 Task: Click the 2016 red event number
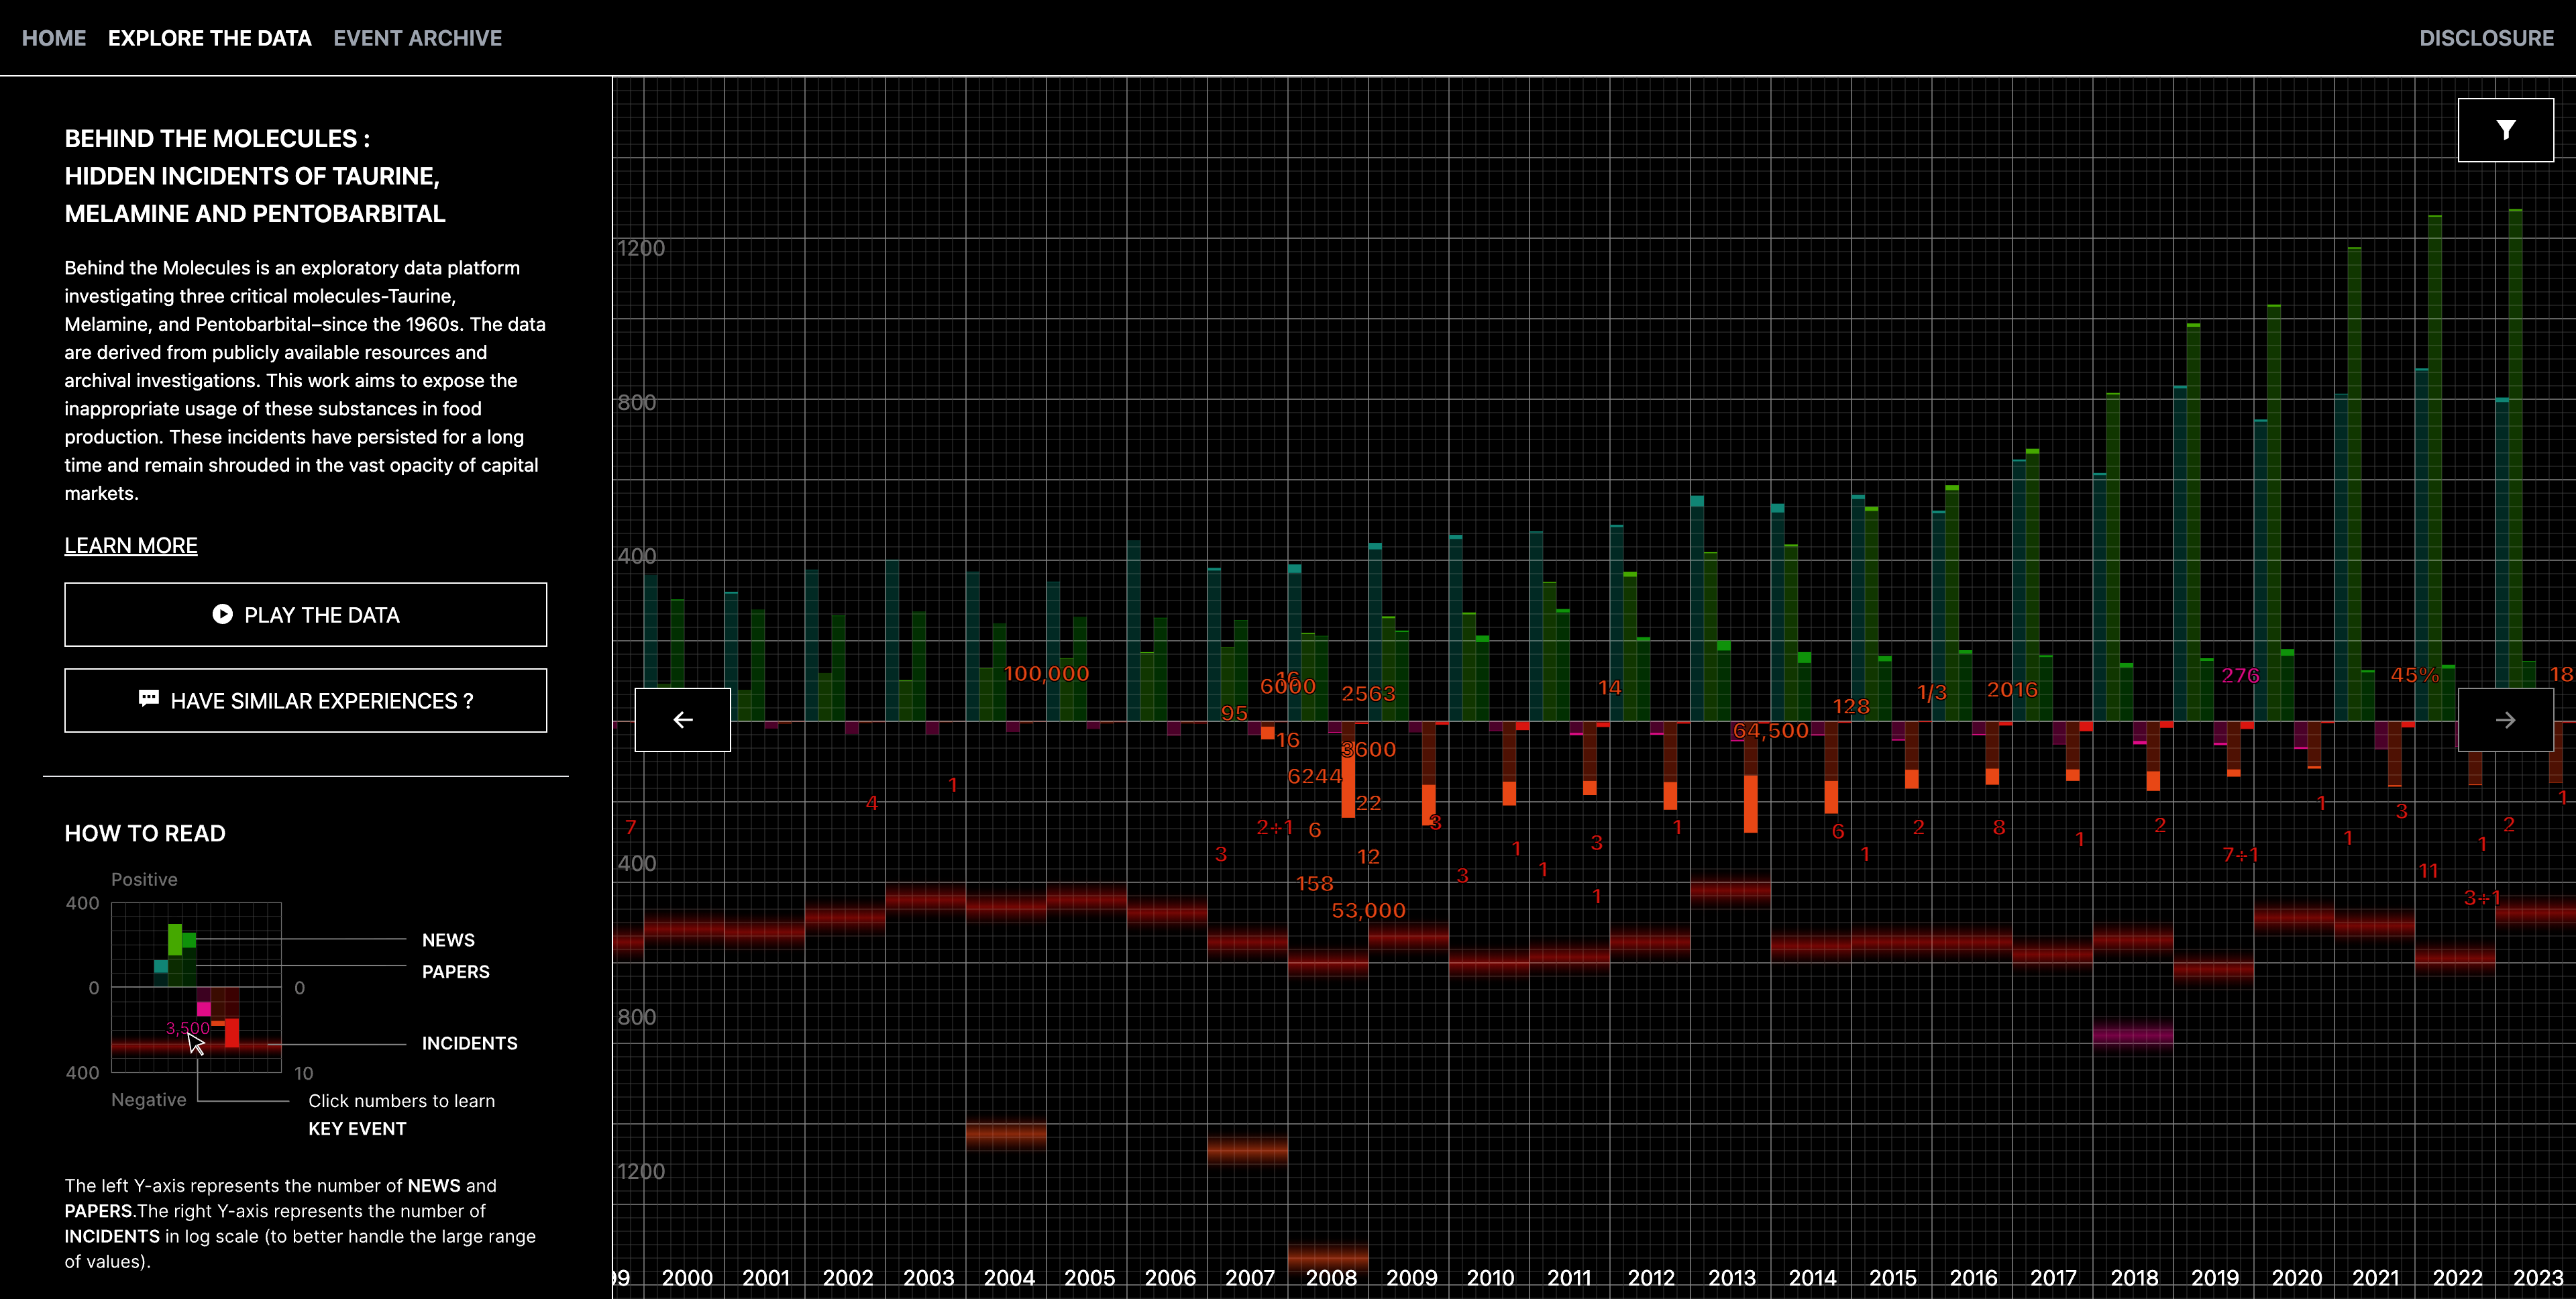(x=2012, y=690)
